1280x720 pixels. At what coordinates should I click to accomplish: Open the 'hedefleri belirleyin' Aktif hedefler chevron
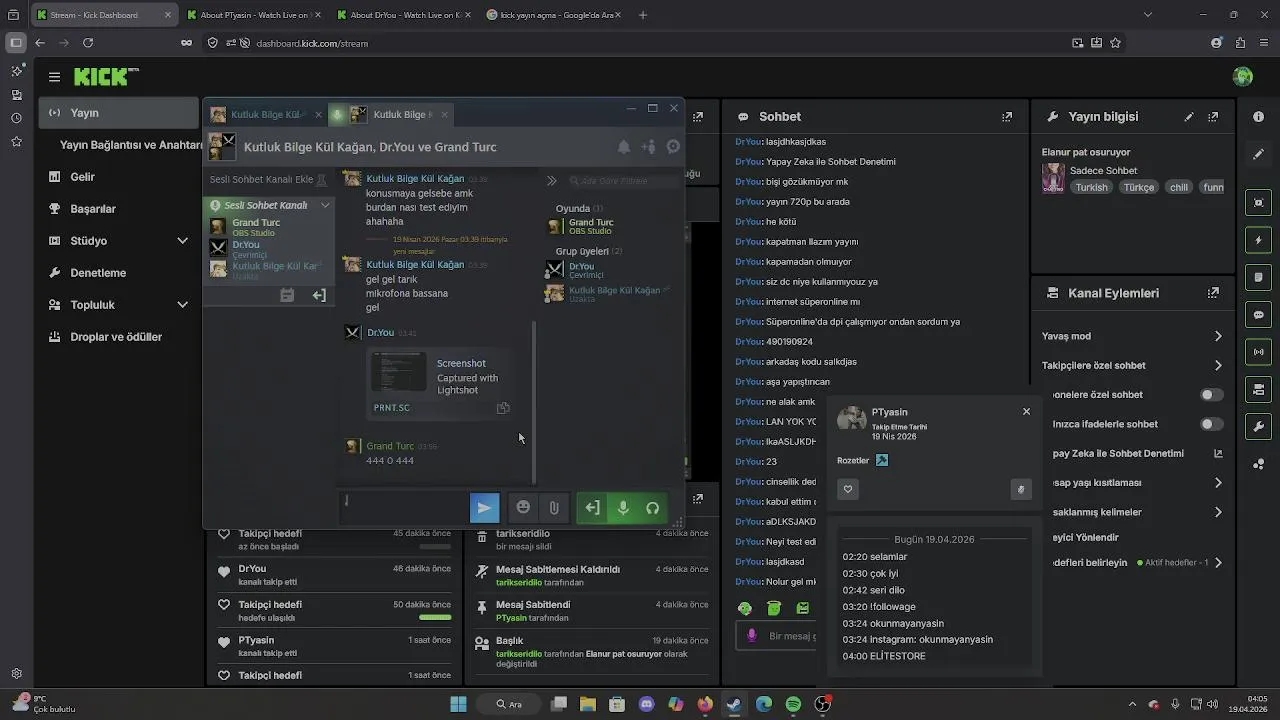click(1218, 563)
